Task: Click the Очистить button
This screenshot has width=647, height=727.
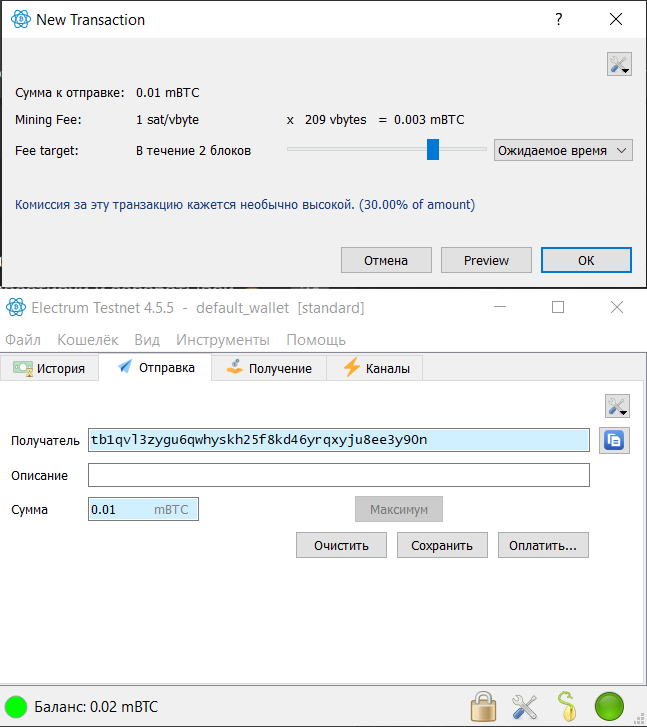Action: (x=341, y=545)
